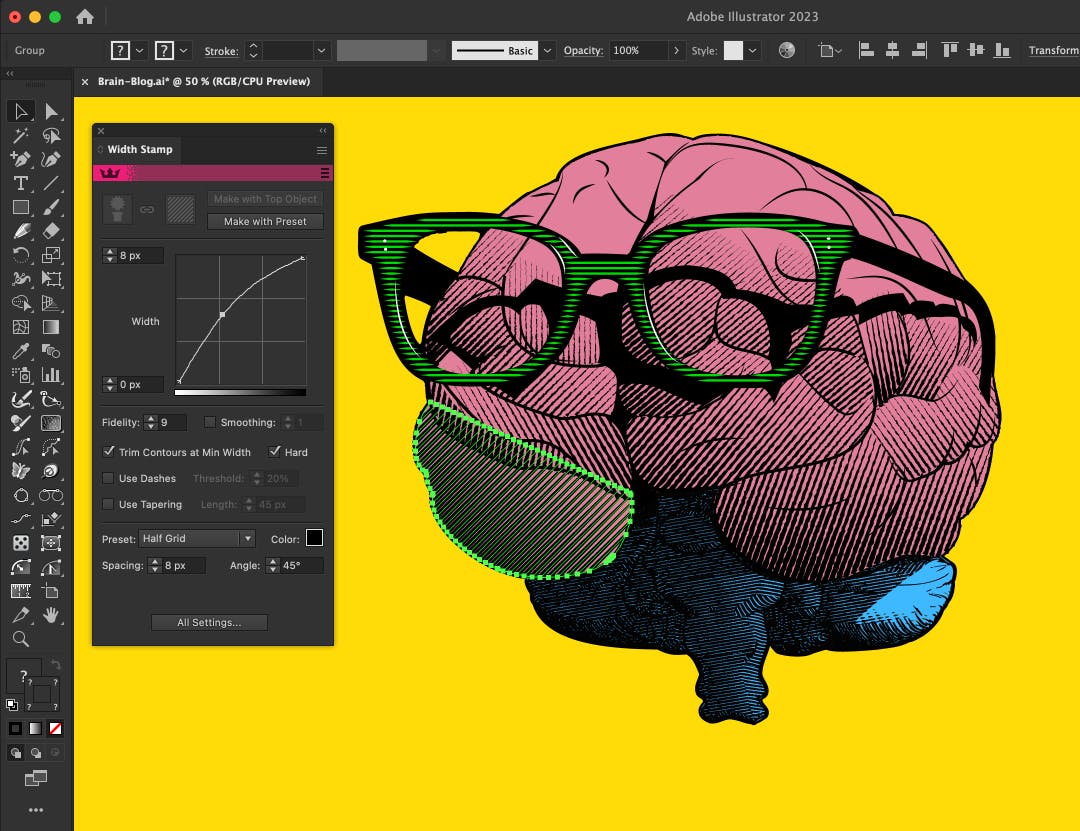Uncheck Trim Contours at Min Width
1080x831 pixels.
(109, 452)
